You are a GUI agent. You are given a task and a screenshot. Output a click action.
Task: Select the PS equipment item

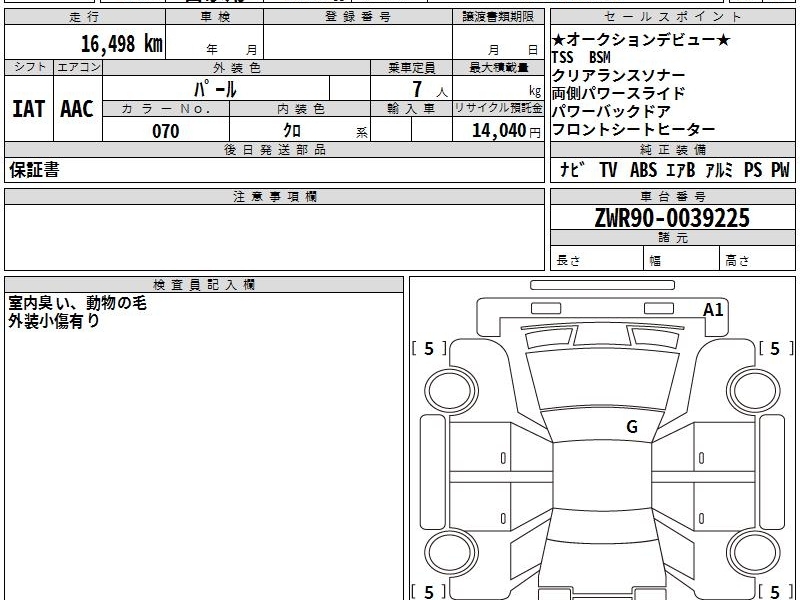753,170
